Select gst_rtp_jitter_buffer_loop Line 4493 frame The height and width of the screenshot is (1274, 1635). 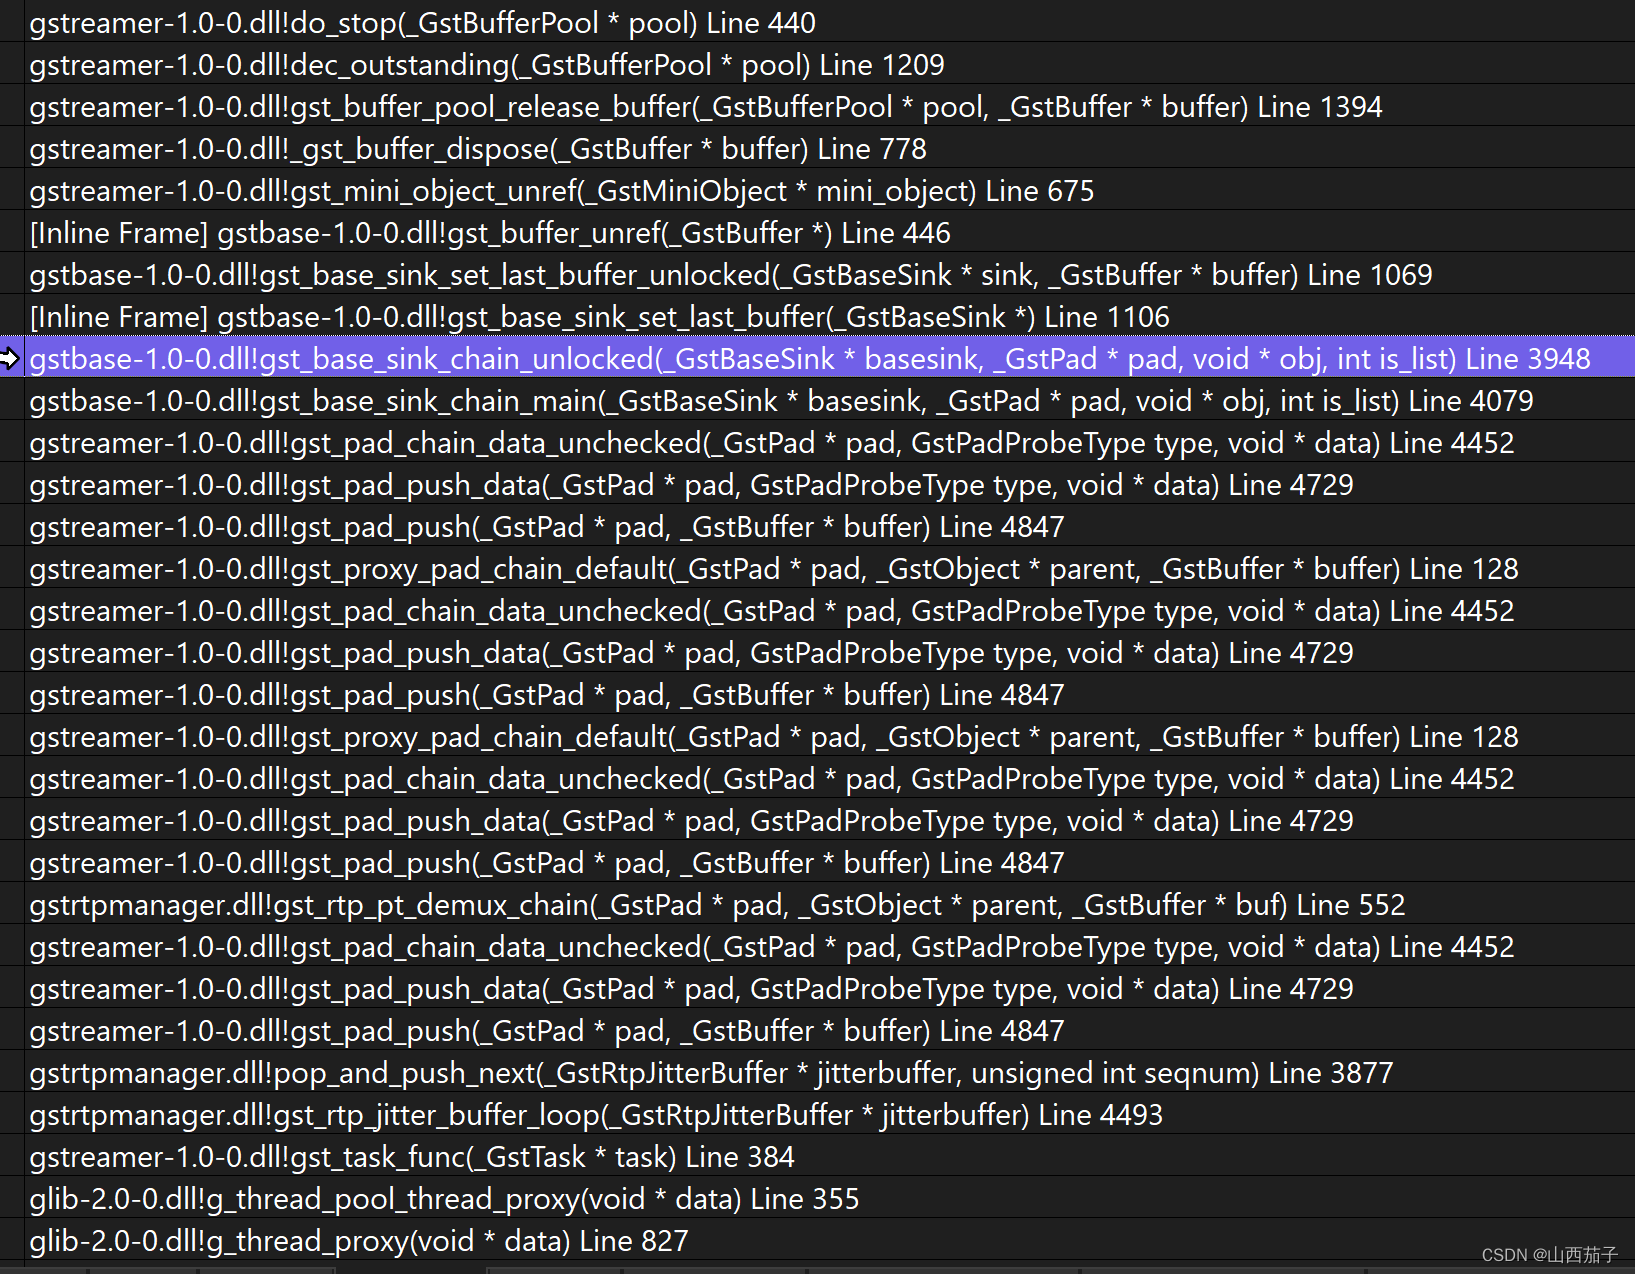tap(830, 1114)
